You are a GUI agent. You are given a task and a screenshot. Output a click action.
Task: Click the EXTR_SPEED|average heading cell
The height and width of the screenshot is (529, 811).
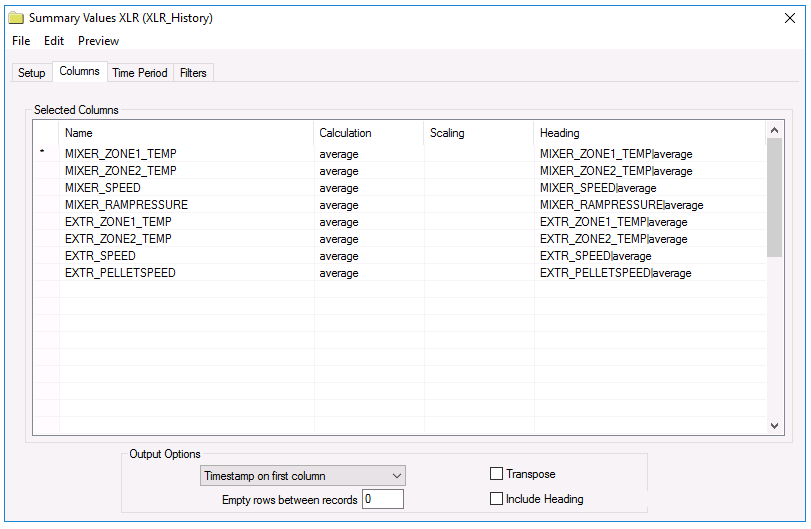(x=650, y=256)
